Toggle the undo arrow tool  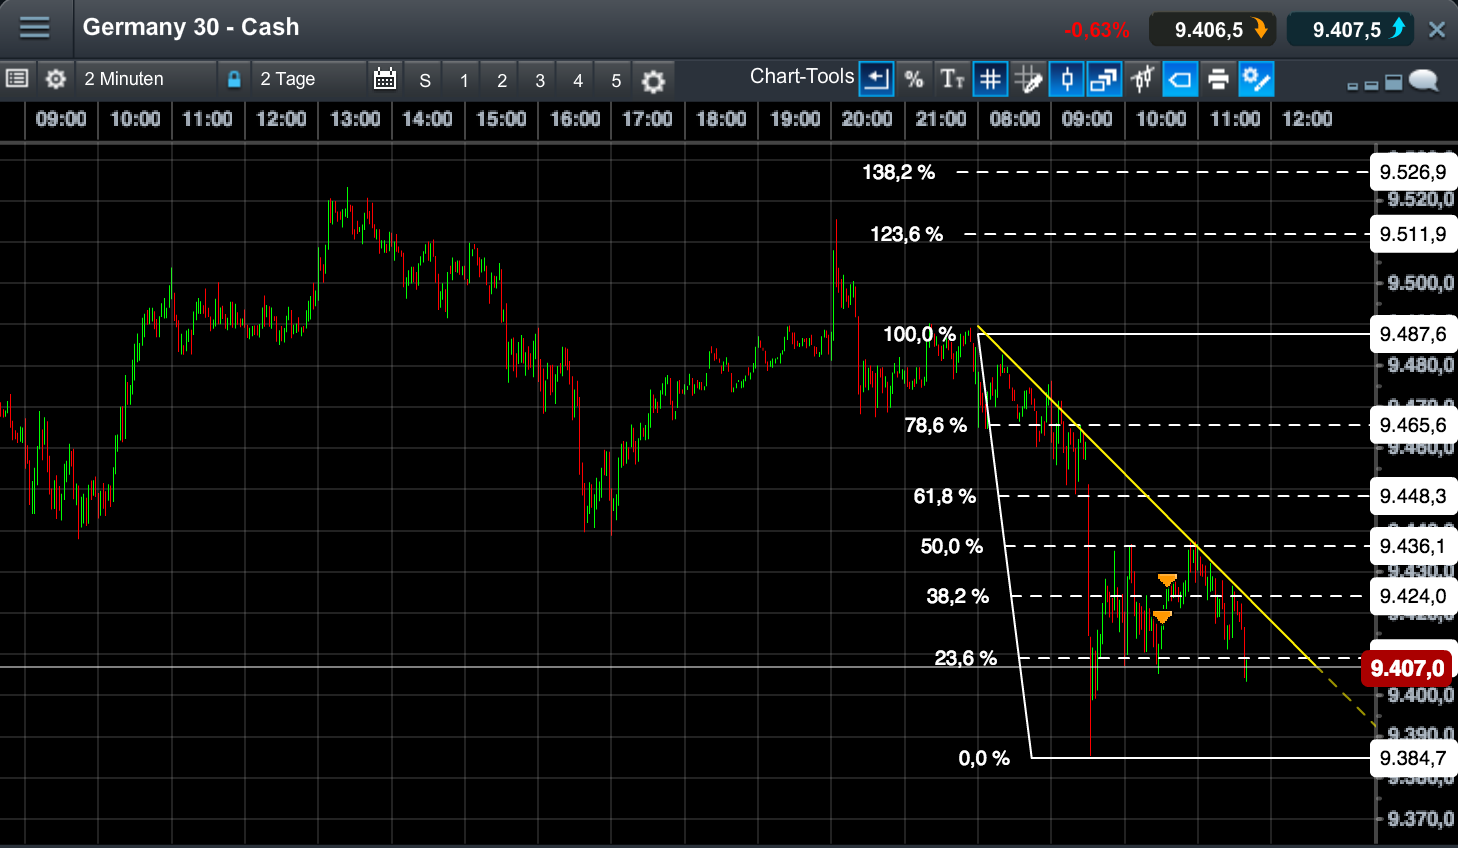coord(876,79)
